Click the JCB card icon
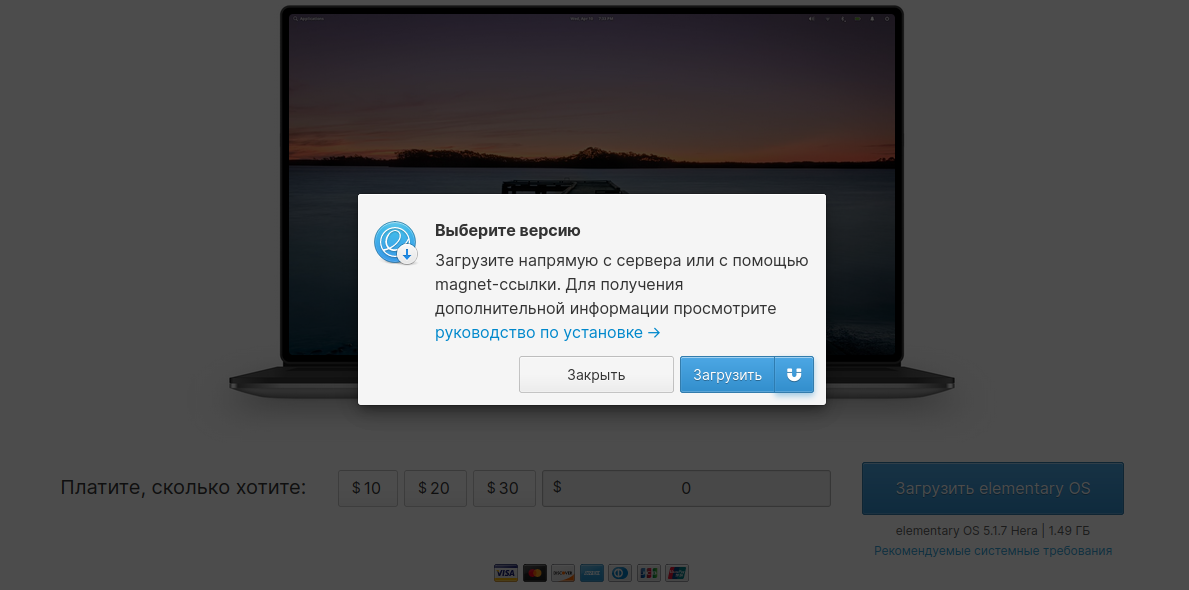Viewport: 1189px width, 590px height. 648,573
